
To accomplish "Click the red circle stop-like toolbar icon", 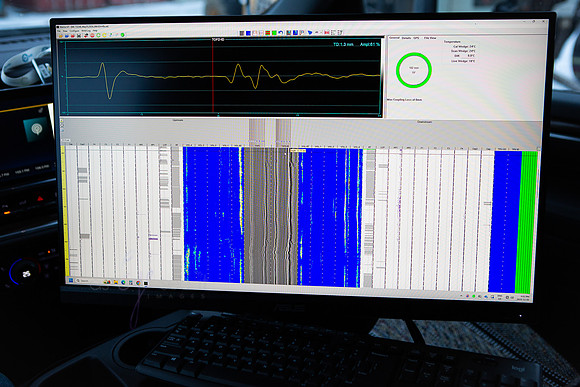I will [92, 35].
